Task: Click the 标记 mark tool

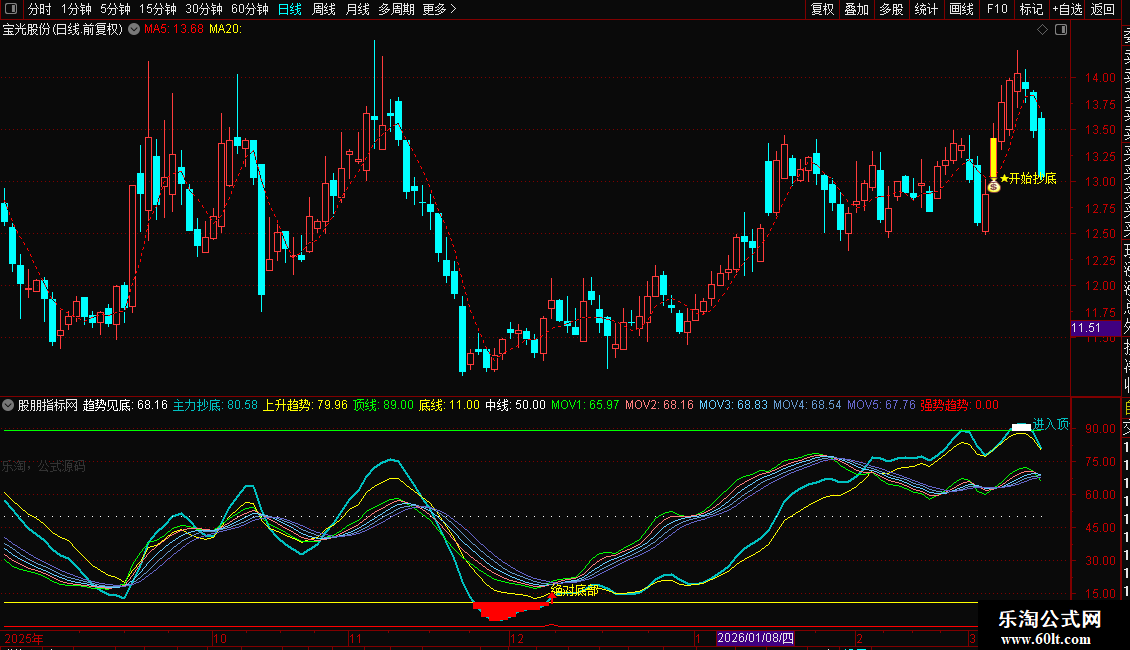Action: click(1031, 9)
